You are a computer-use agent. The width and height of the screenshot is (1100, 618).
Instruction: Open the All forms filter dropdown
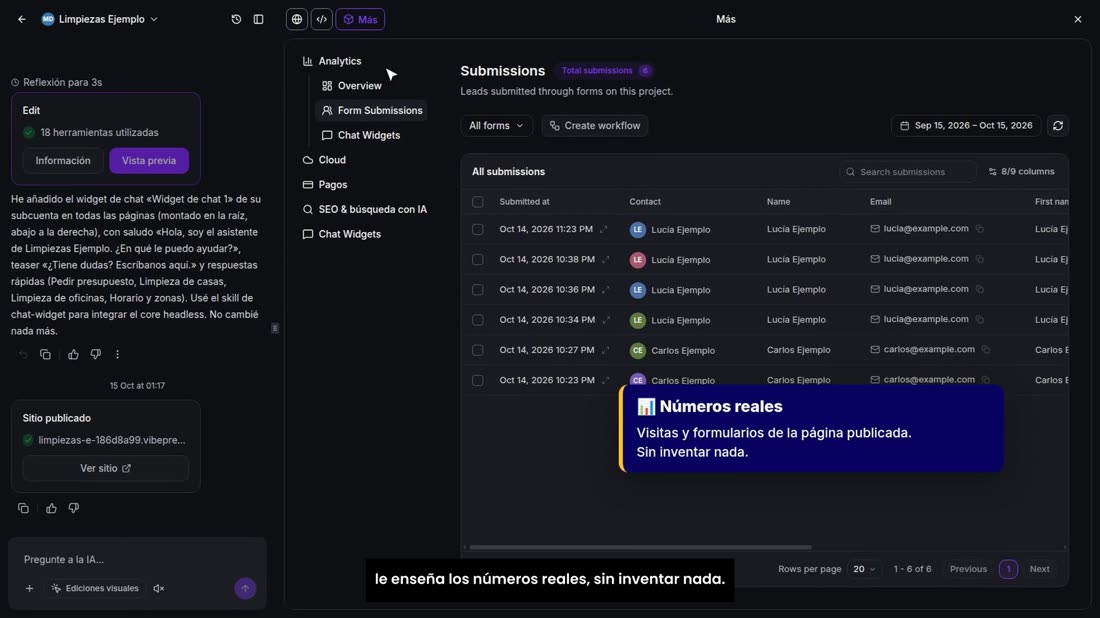pos(496,126)
